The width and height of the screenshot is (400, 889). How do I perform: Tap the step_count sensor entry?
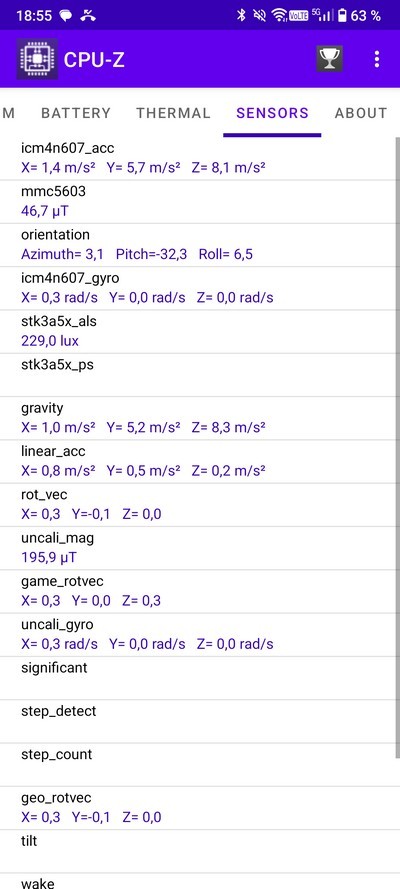coord(197,765)
